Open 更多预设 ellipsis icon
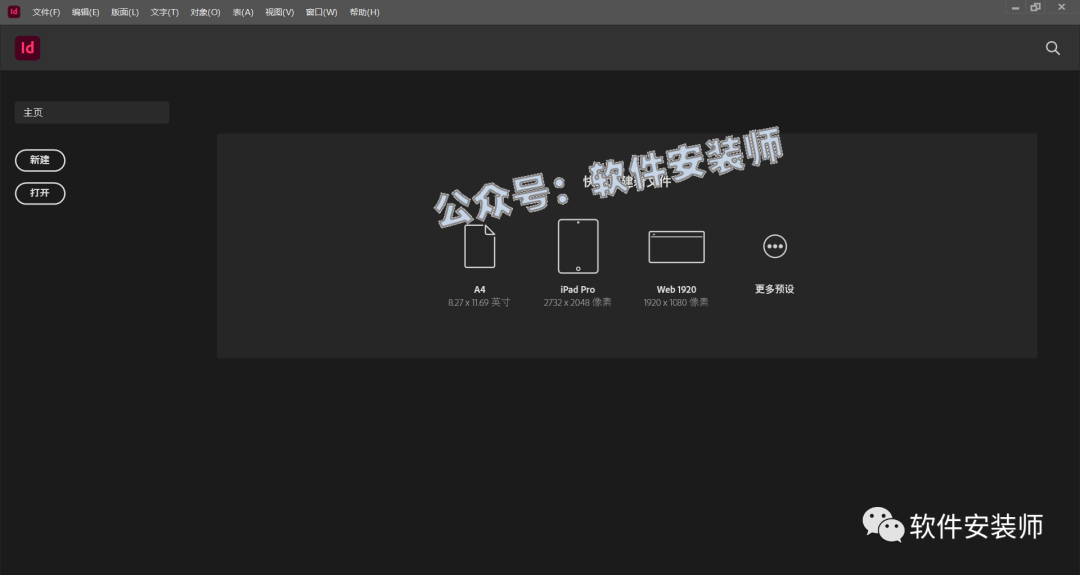This screenshot has width=1080, height=575. tap(775, 246)
